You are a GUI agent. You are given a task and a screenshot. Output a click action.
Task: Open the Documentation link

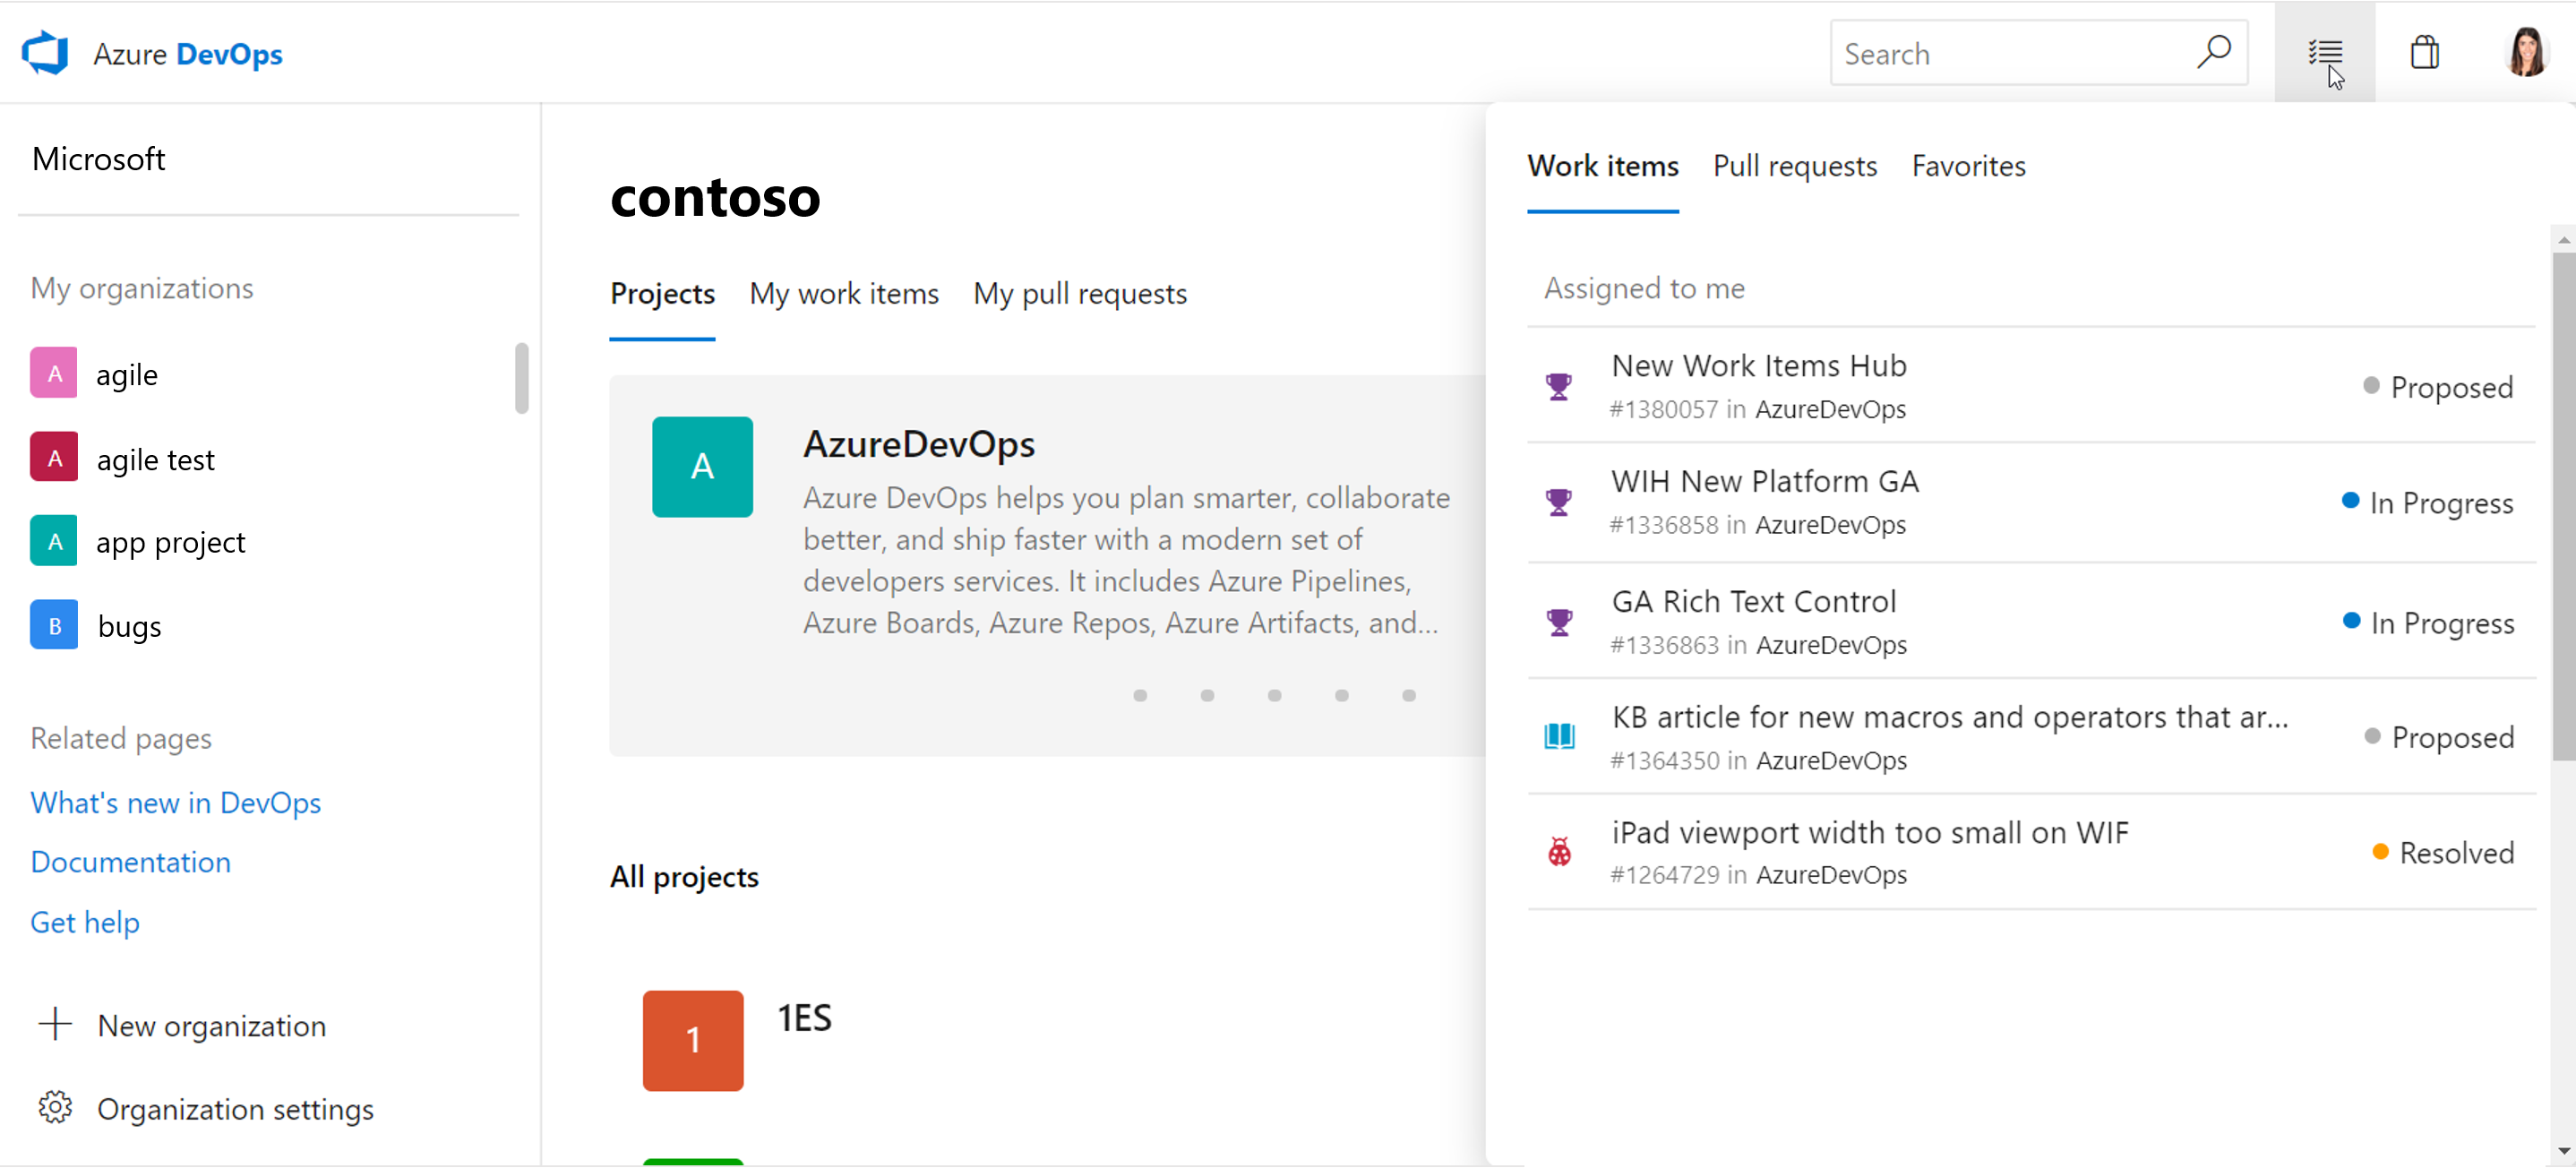pos(130,861)
